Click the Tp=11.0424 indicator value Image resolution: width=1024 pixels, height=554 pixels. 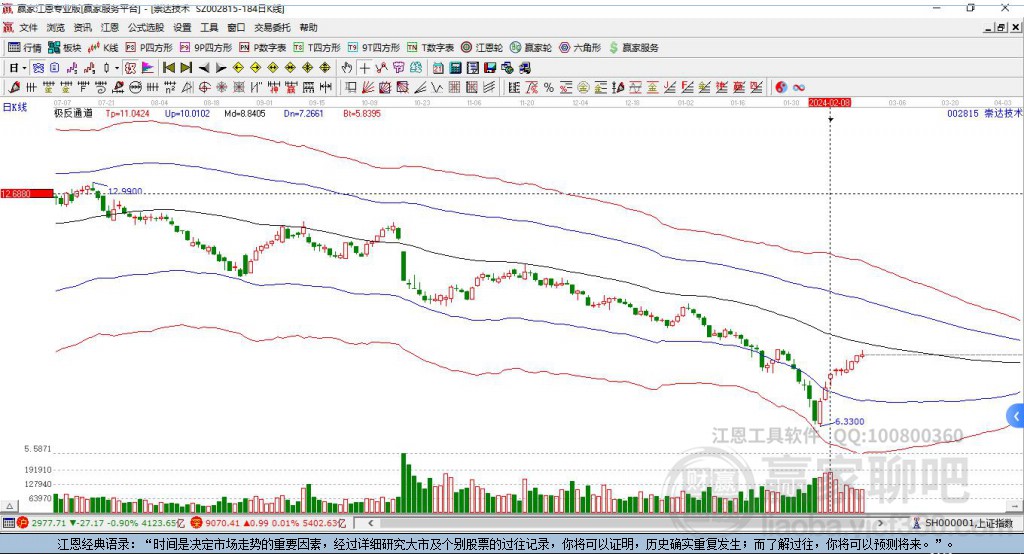(127, 113)
